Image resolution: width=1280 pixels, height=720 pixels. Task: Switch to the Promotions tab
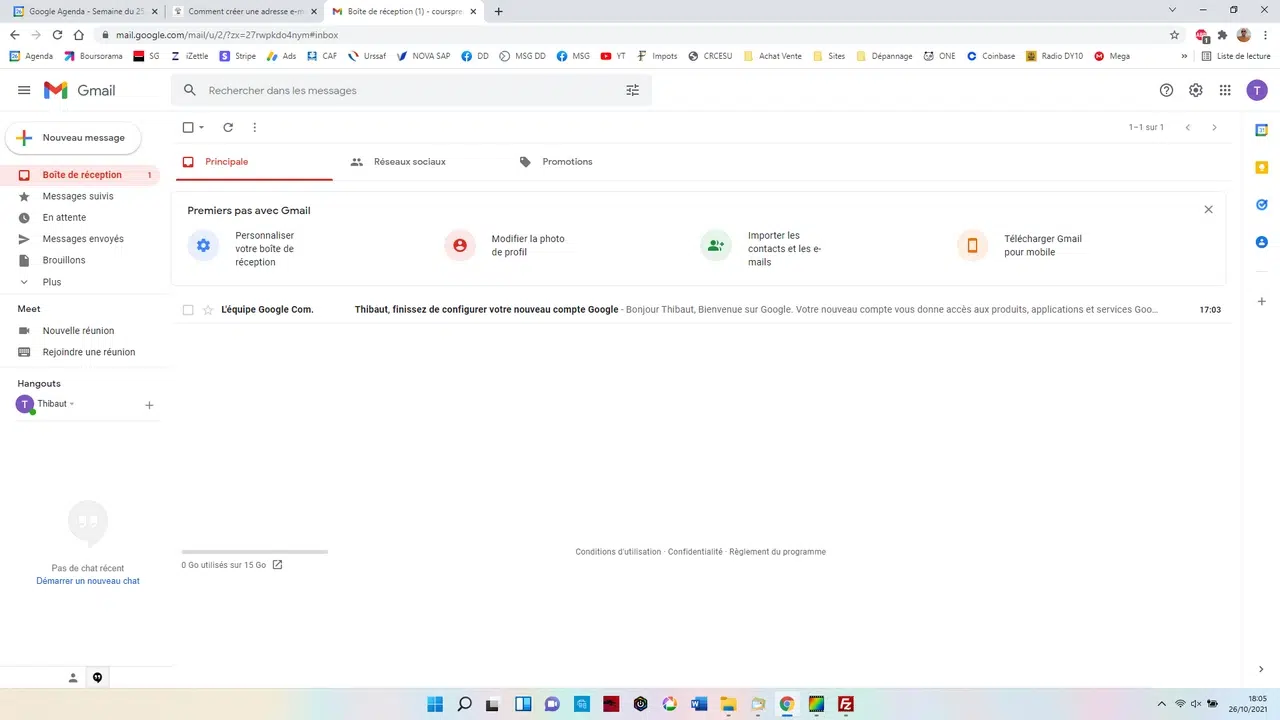(567, 161)
